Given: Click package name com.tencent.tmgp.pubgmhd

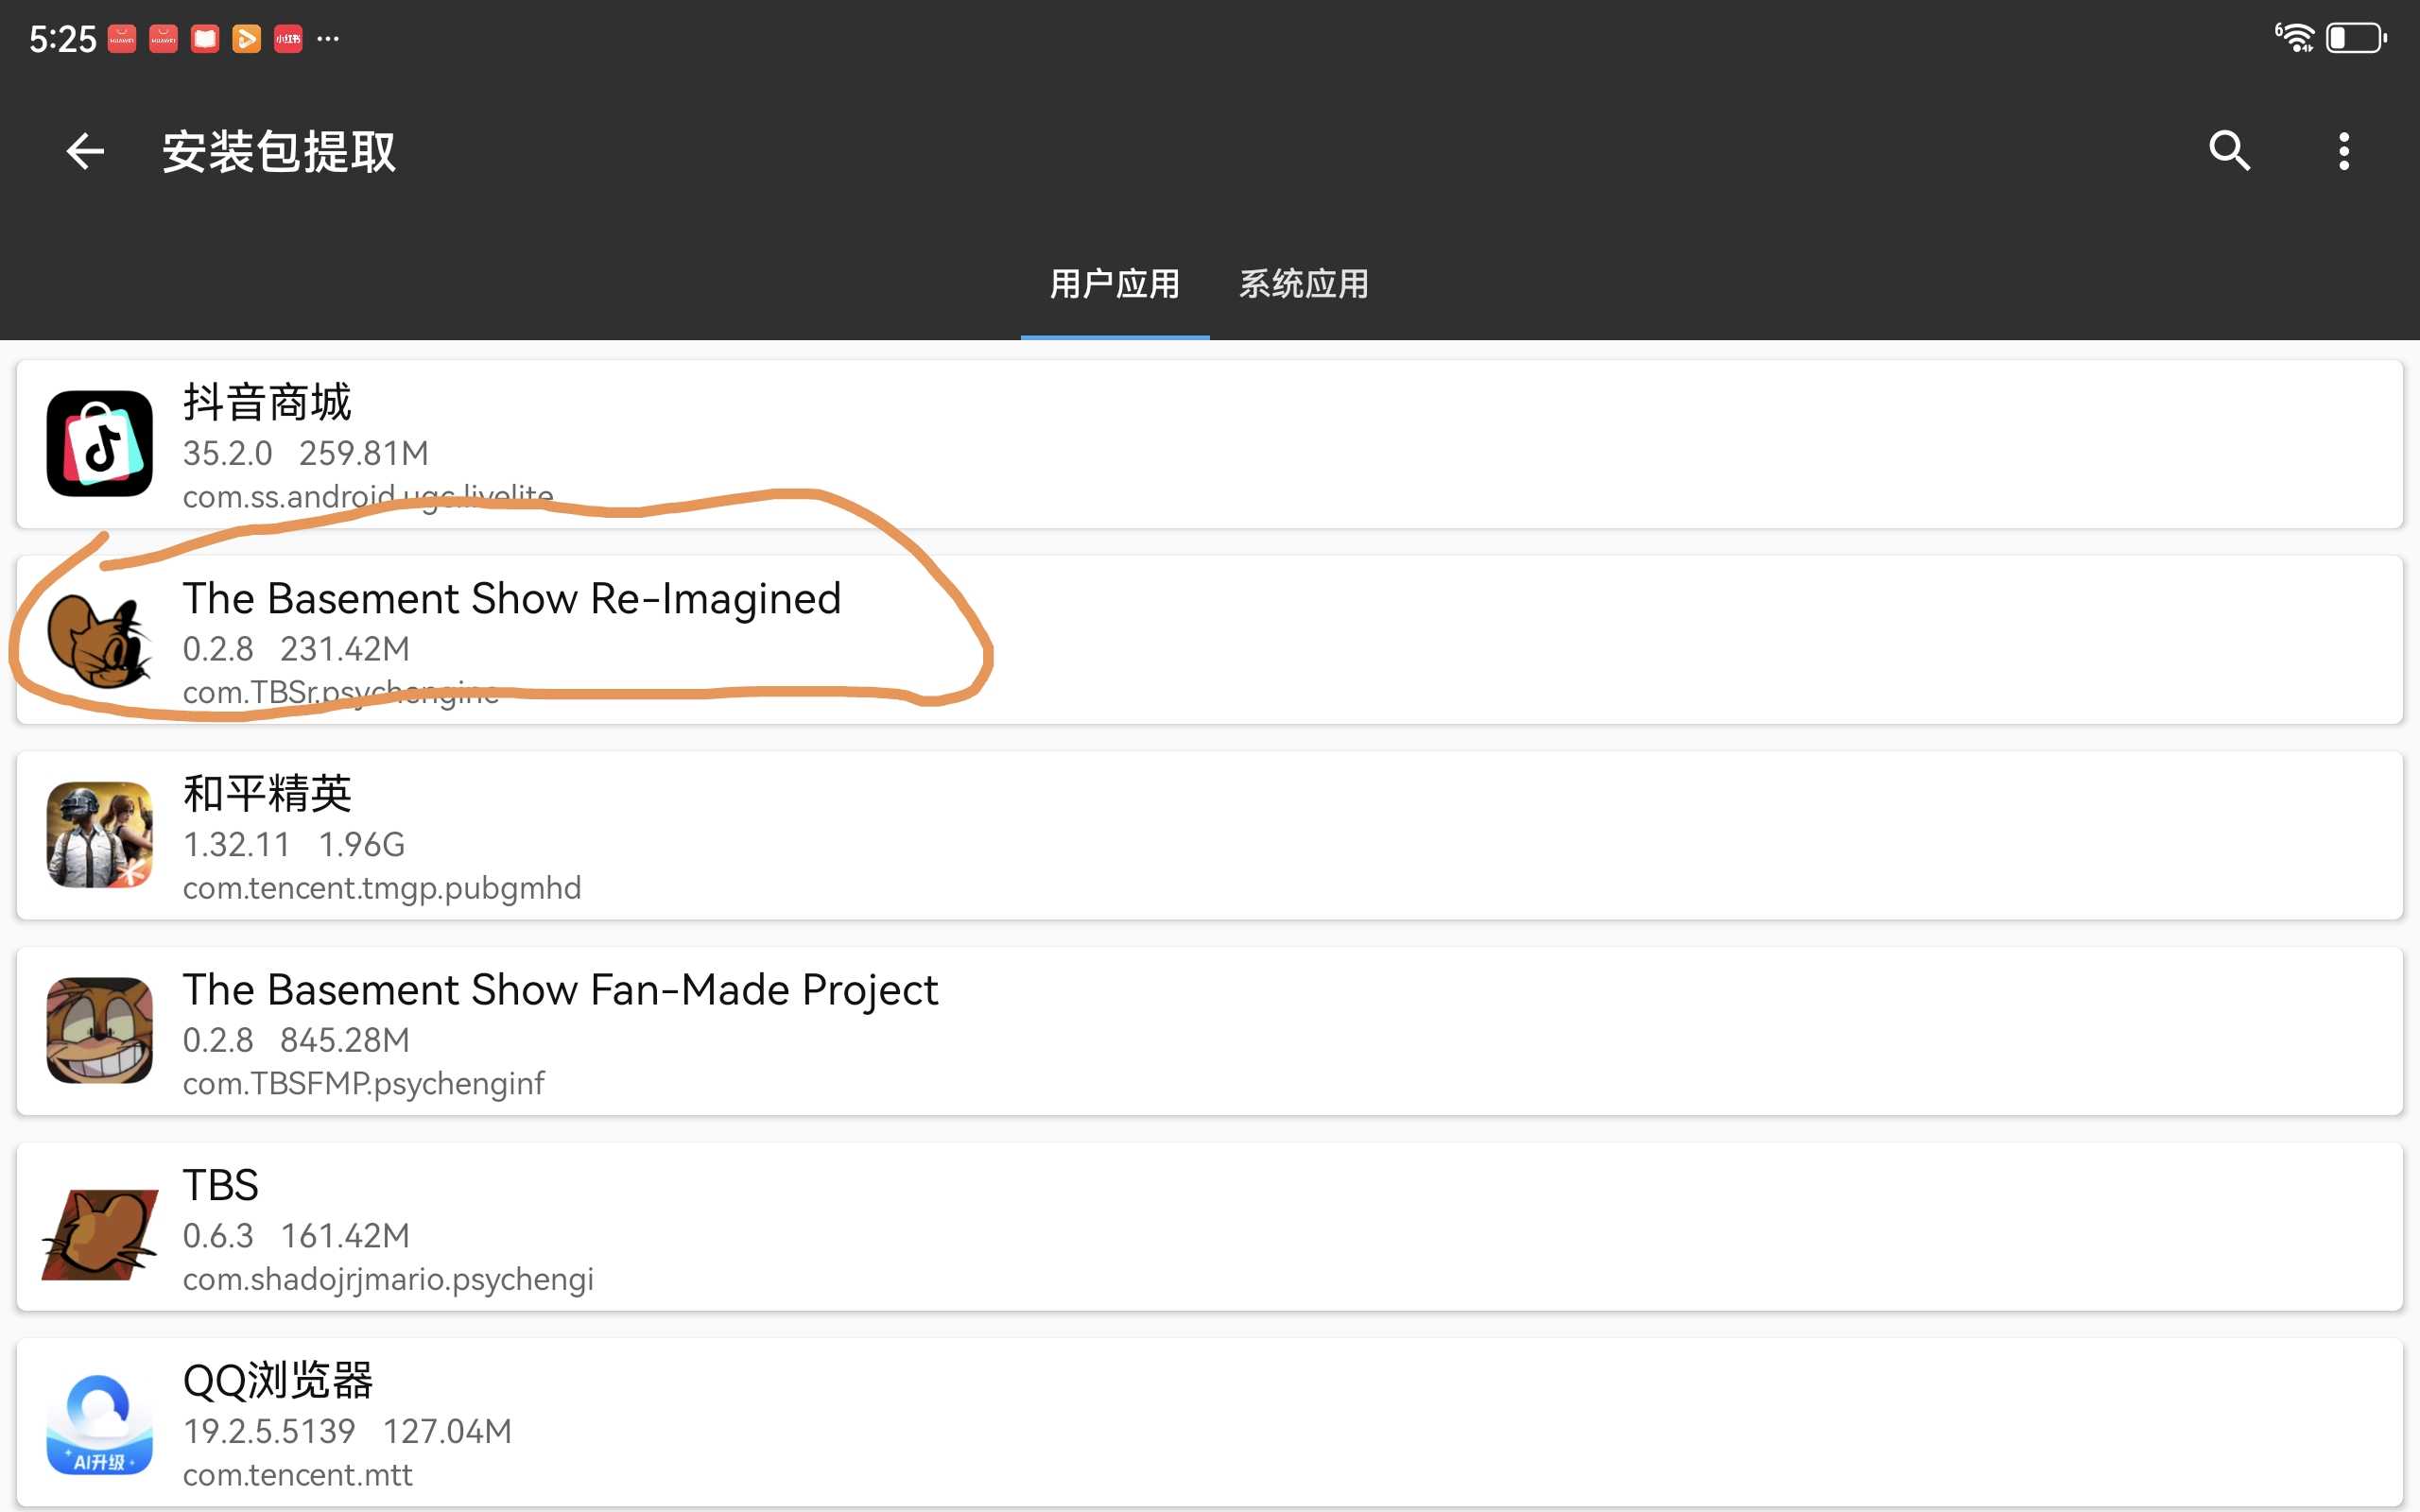Looking at the screenshot, I should pos(381,888).
